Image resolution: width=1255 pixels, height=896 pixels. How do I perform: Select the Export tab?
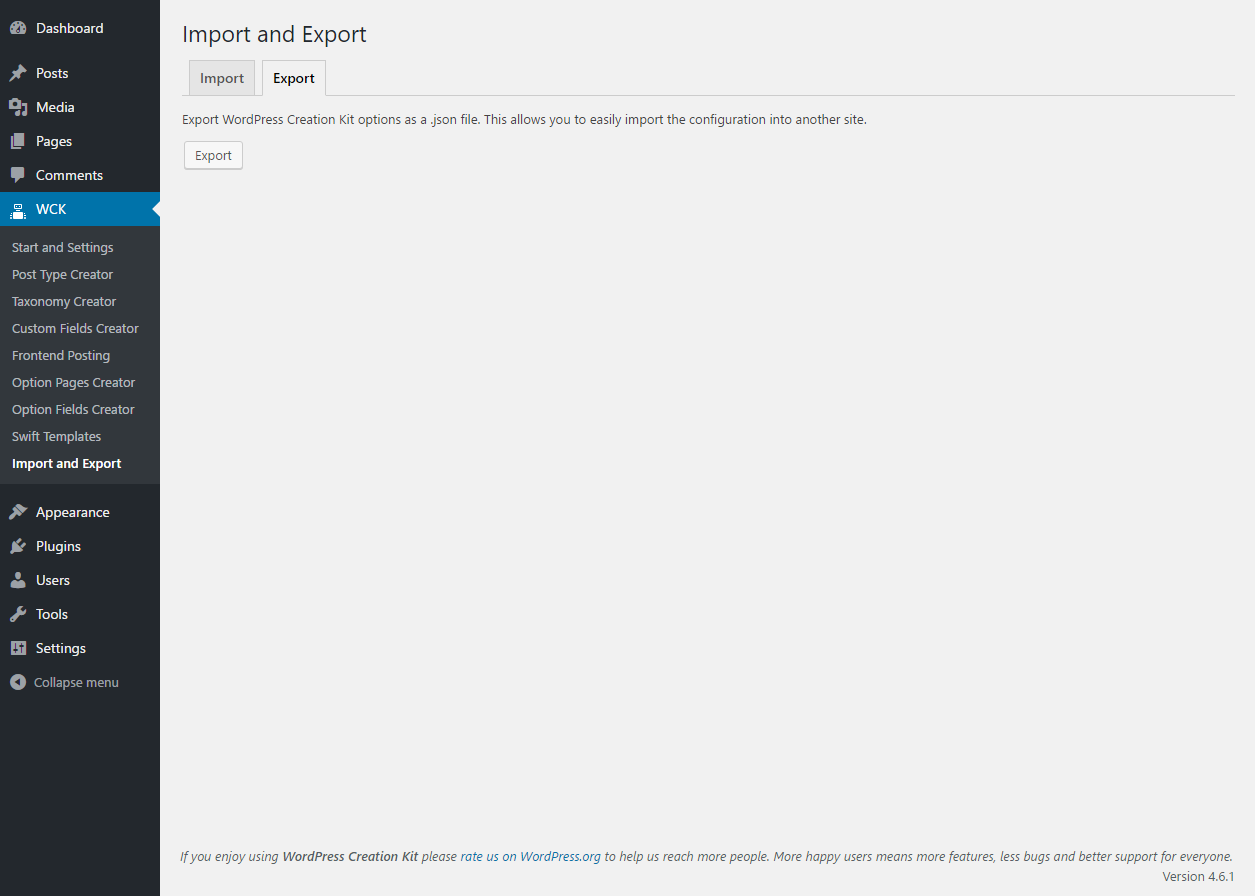294,78
